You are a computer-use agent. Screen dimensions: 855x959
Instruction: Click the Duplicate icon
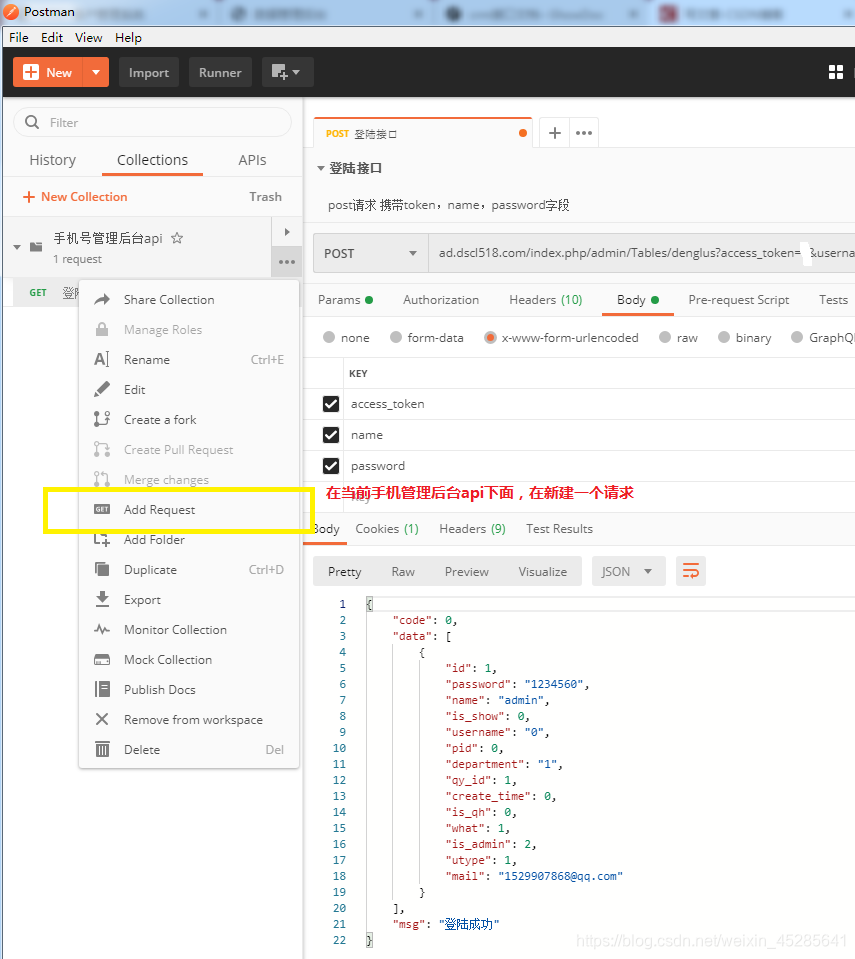[102, 569]
